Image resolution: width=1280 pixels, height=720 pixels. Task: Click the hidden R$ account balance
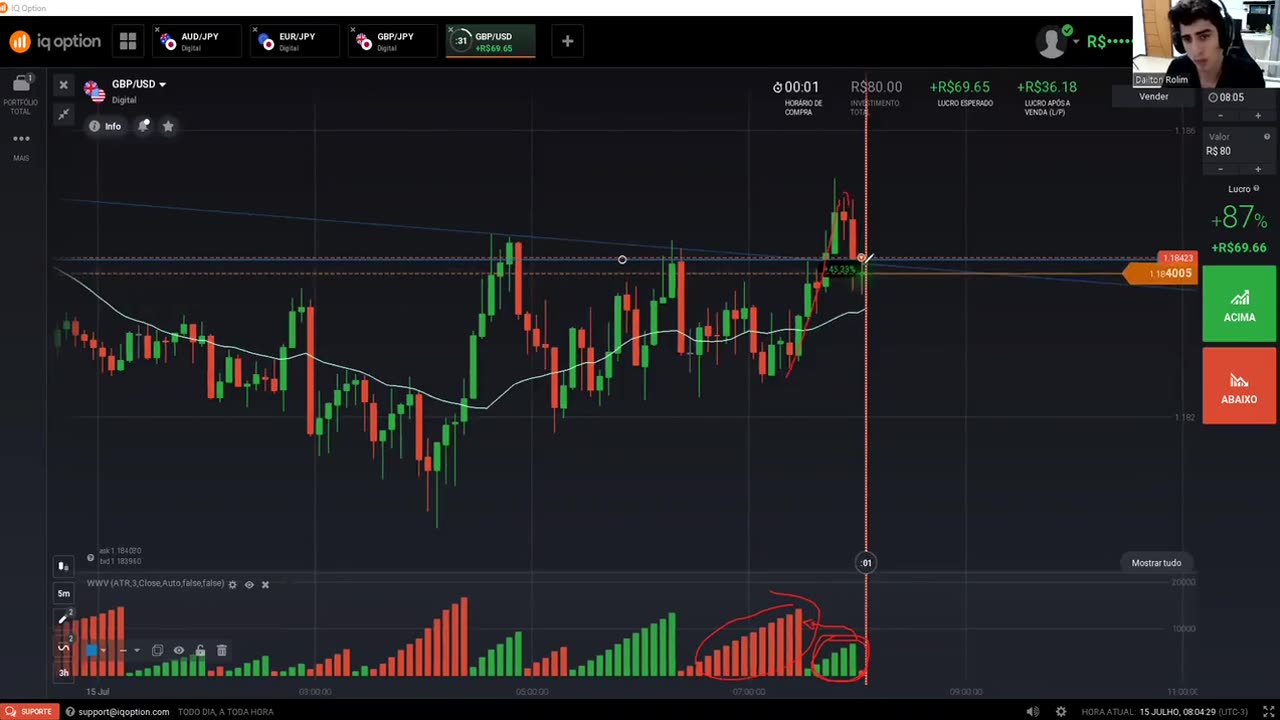(1108, 41)
